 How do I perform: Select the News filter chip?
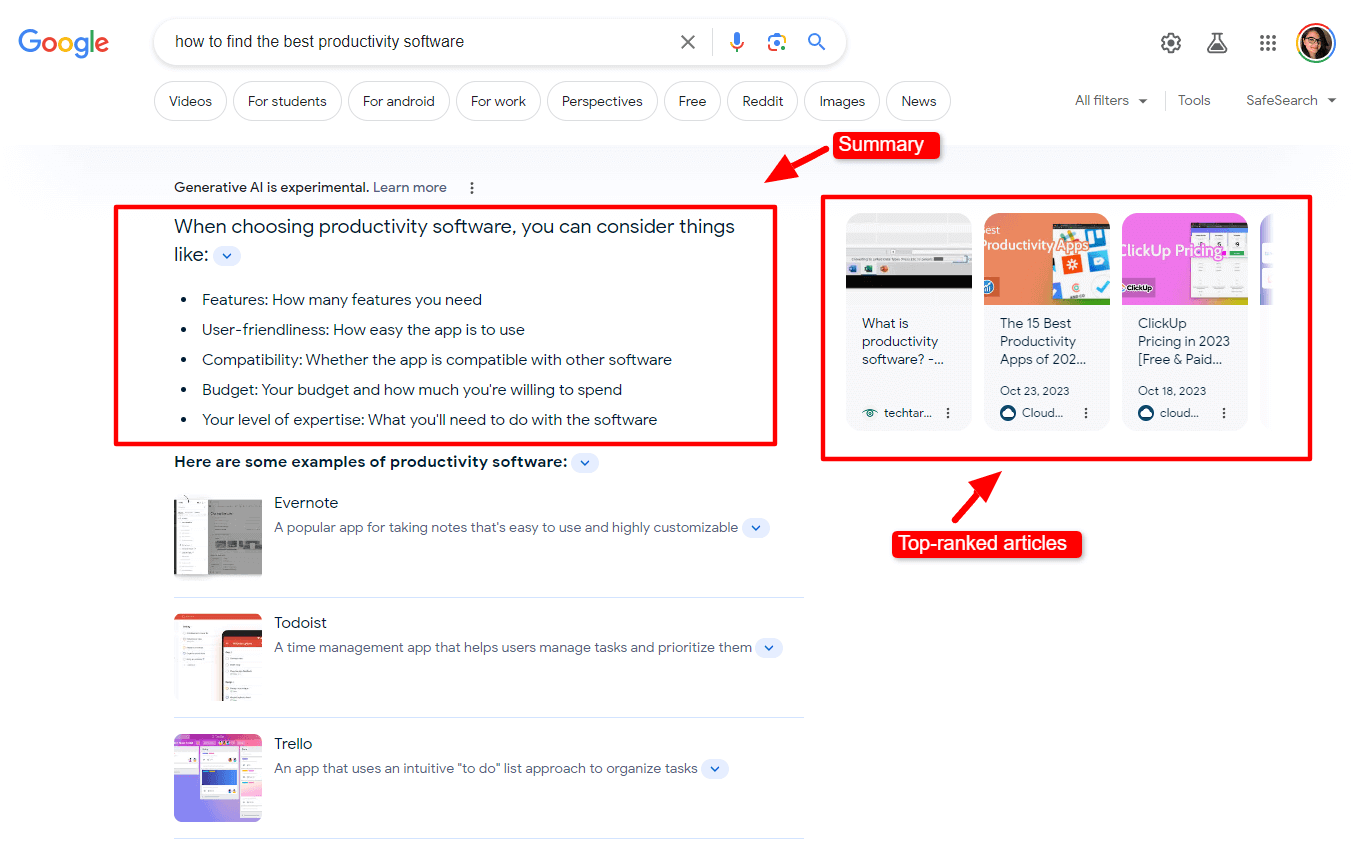pos(918,101)
